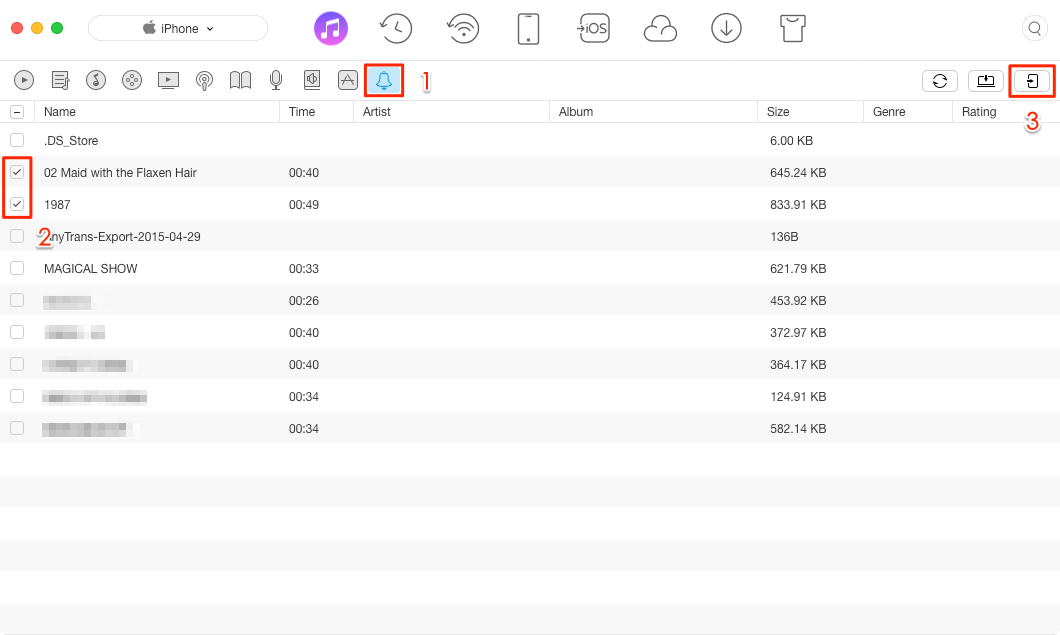Click the Refresh button
Viewport: 1060px width, 635px height.
[940, 81]
